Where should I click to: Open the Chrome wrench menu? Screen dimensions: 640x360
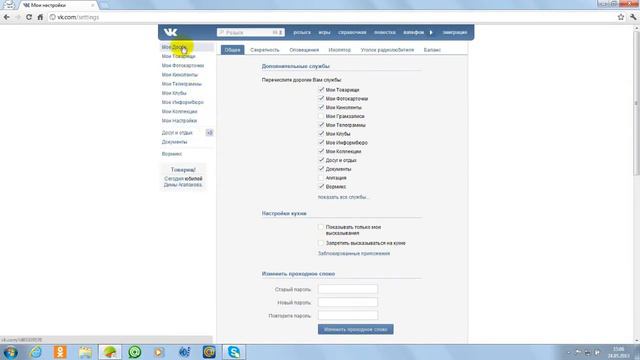click(633, 17)
